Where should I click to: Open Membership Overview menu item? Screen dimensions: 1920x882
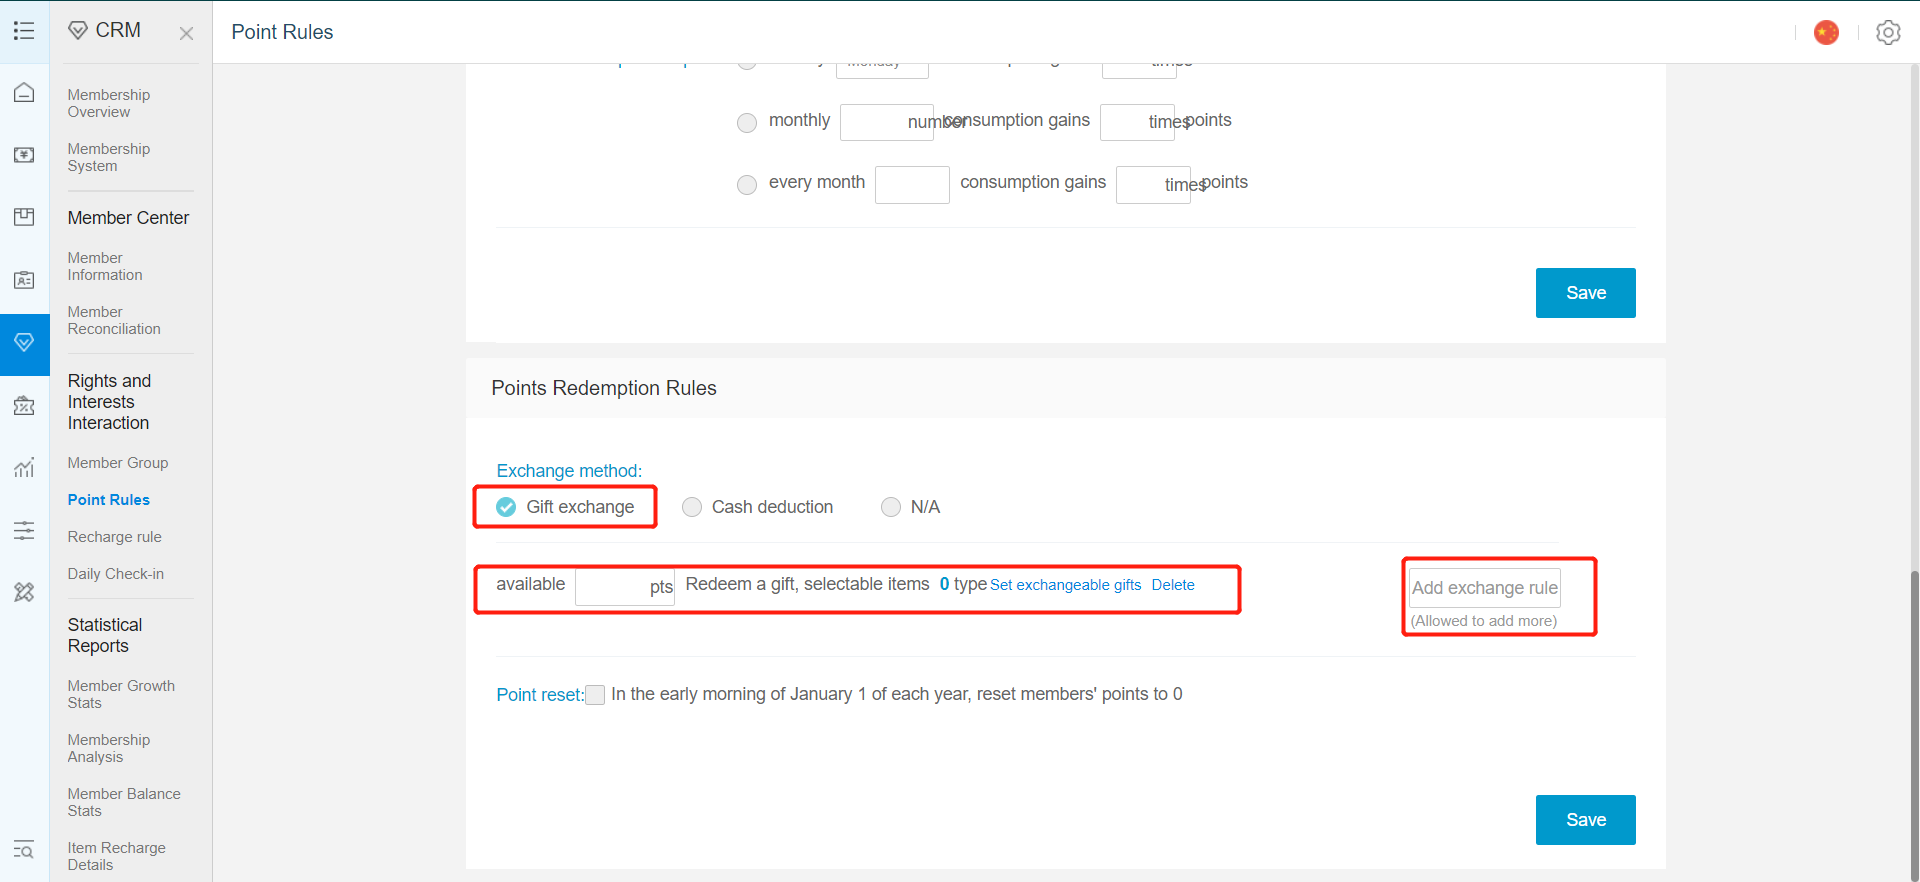click(109, 103)
